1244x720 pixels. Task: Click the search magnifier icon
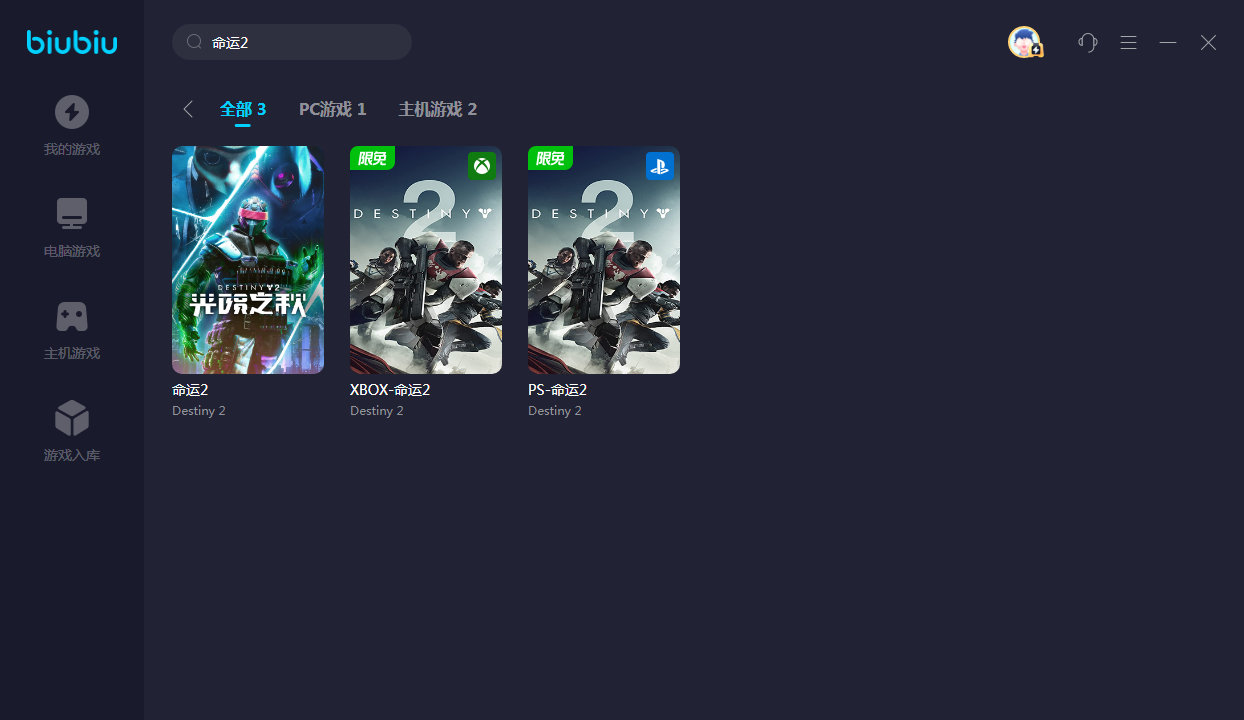(194, 42)
